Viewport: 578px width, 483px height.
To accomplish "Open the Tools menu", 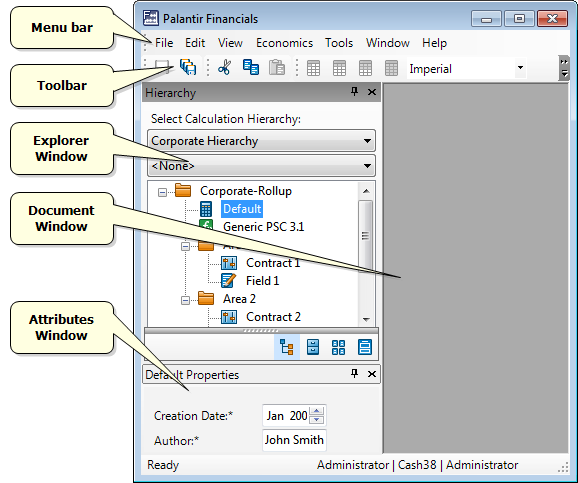I will [x=339, y=43].
